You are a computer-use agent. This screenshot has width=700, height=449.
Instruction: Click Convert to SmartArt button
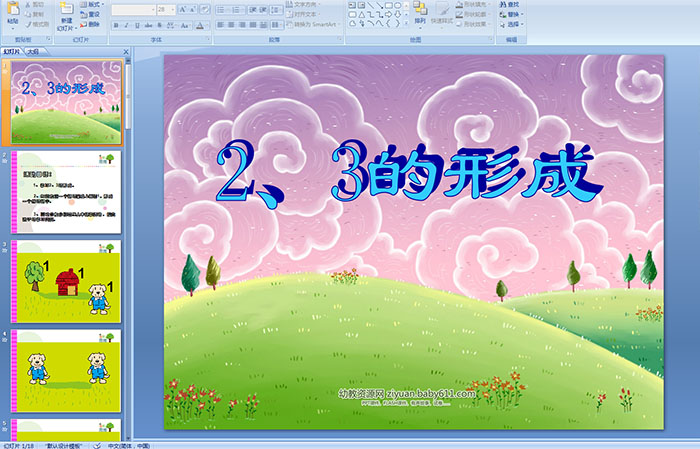(313, 24)
